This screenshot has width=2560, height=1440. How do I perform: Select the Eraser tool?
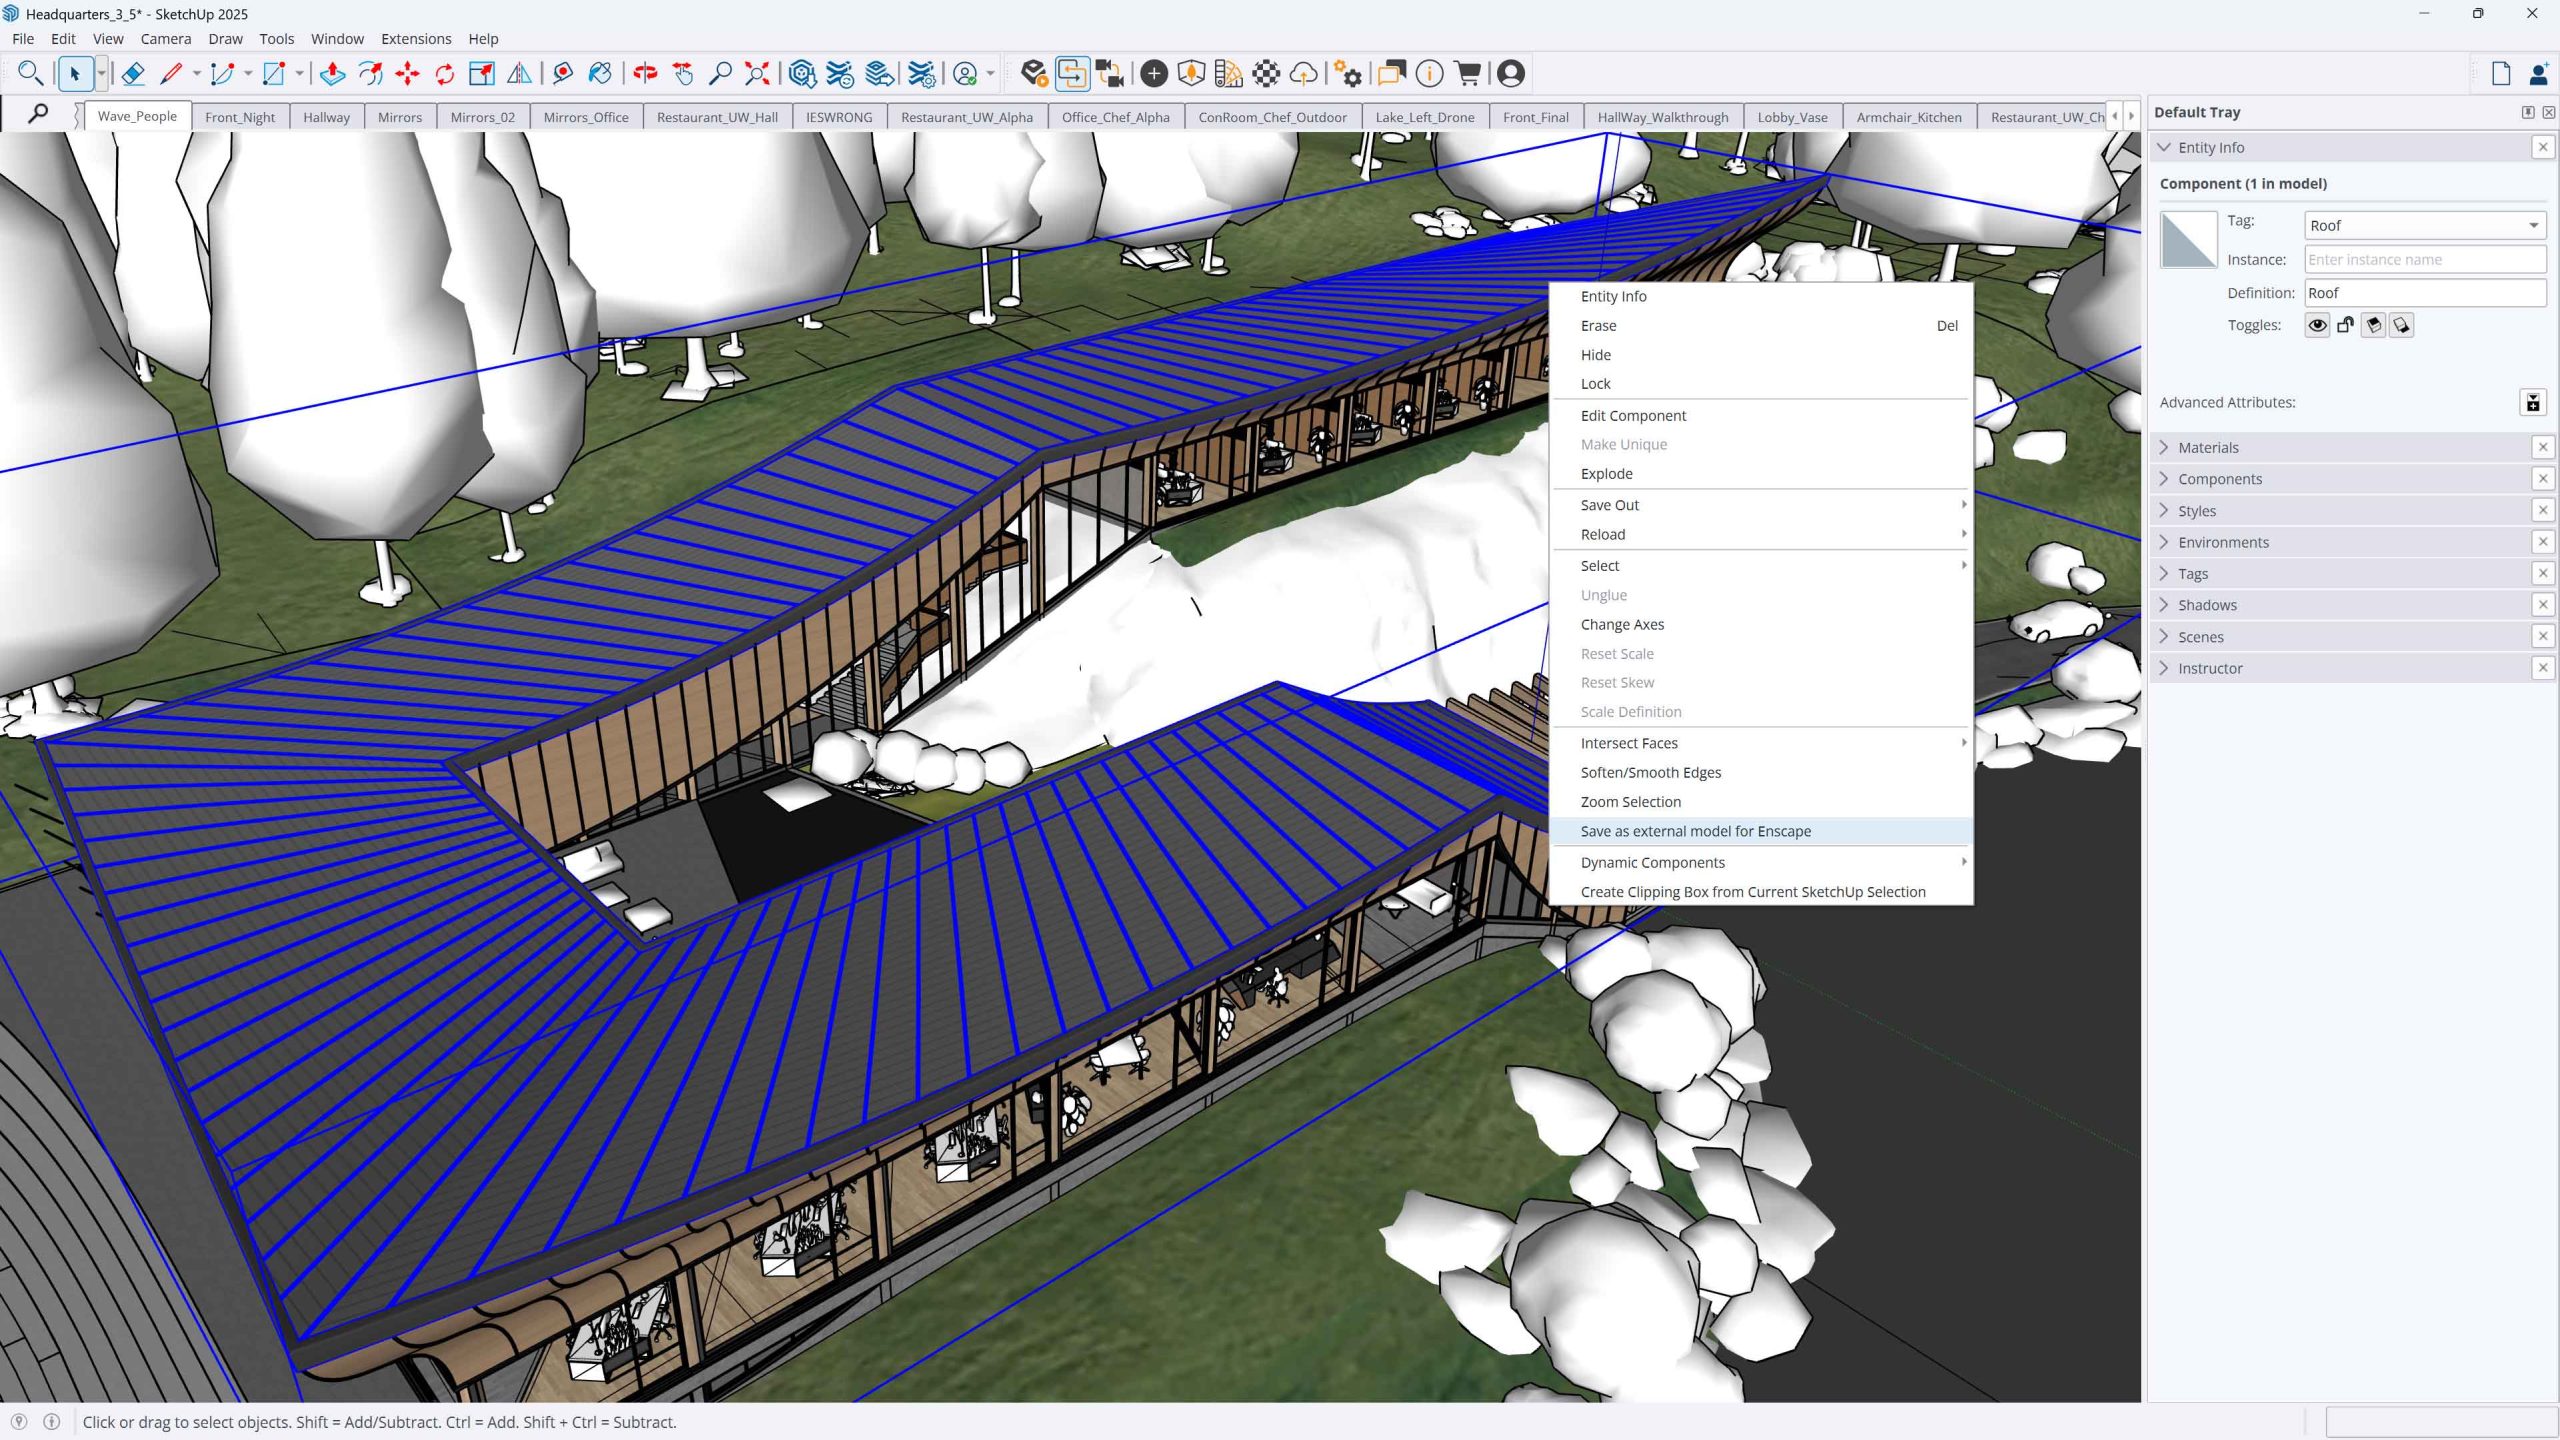coord(133,74)
